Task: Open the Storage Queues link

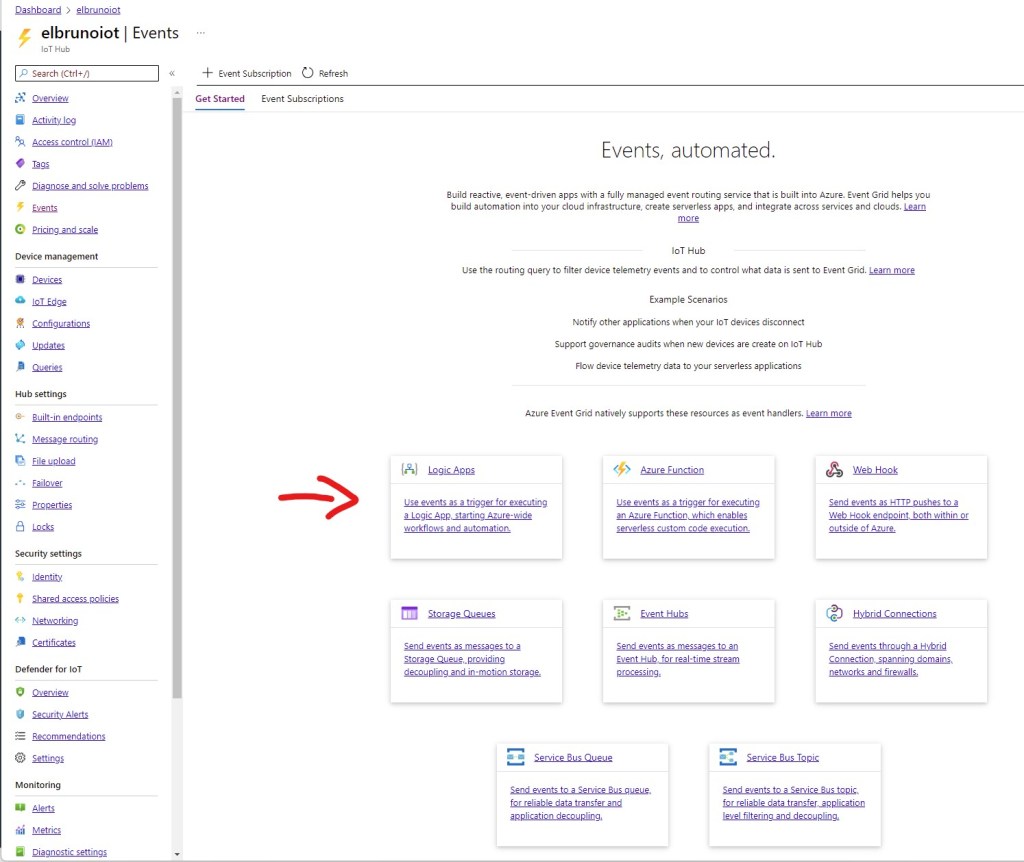Action: [x=462, y=613]
